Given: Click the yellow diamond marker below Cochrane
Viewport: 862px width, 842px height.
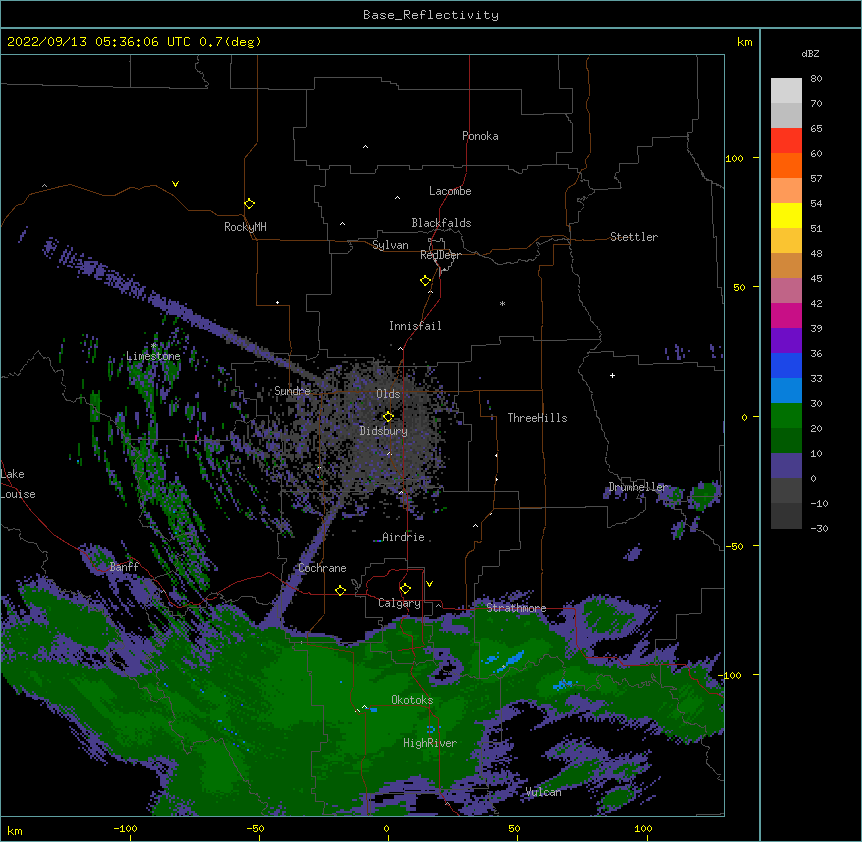Looking at the screenshot, I should (340, 590).
